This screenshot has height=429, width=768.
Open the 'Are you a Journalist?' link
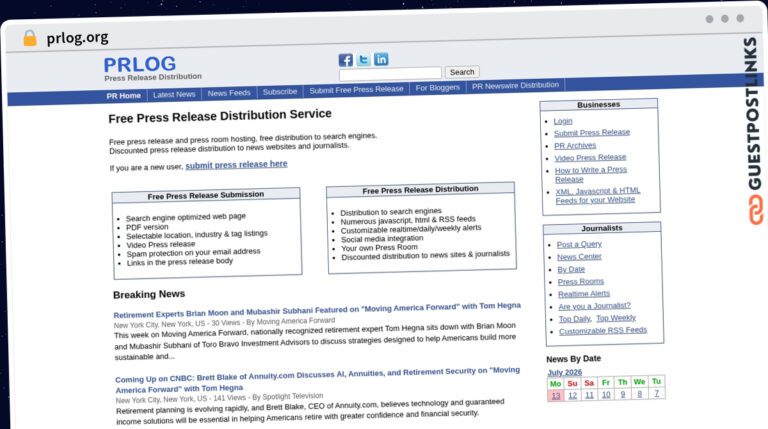pos(594,306)
